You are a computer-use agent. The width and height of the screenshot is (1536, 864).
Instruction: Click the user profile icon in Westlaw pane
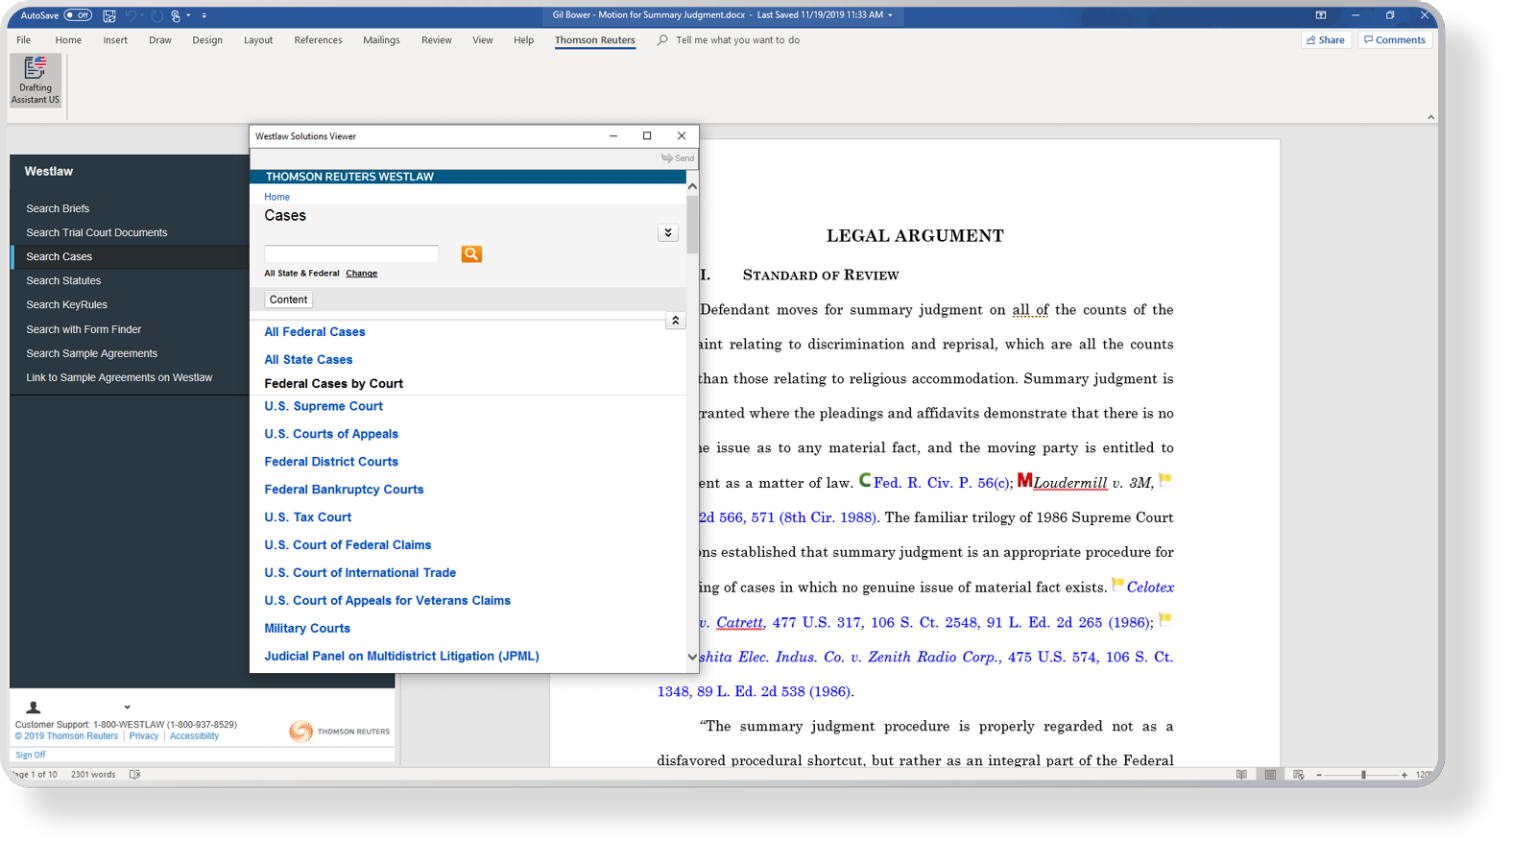pos(34,707)
